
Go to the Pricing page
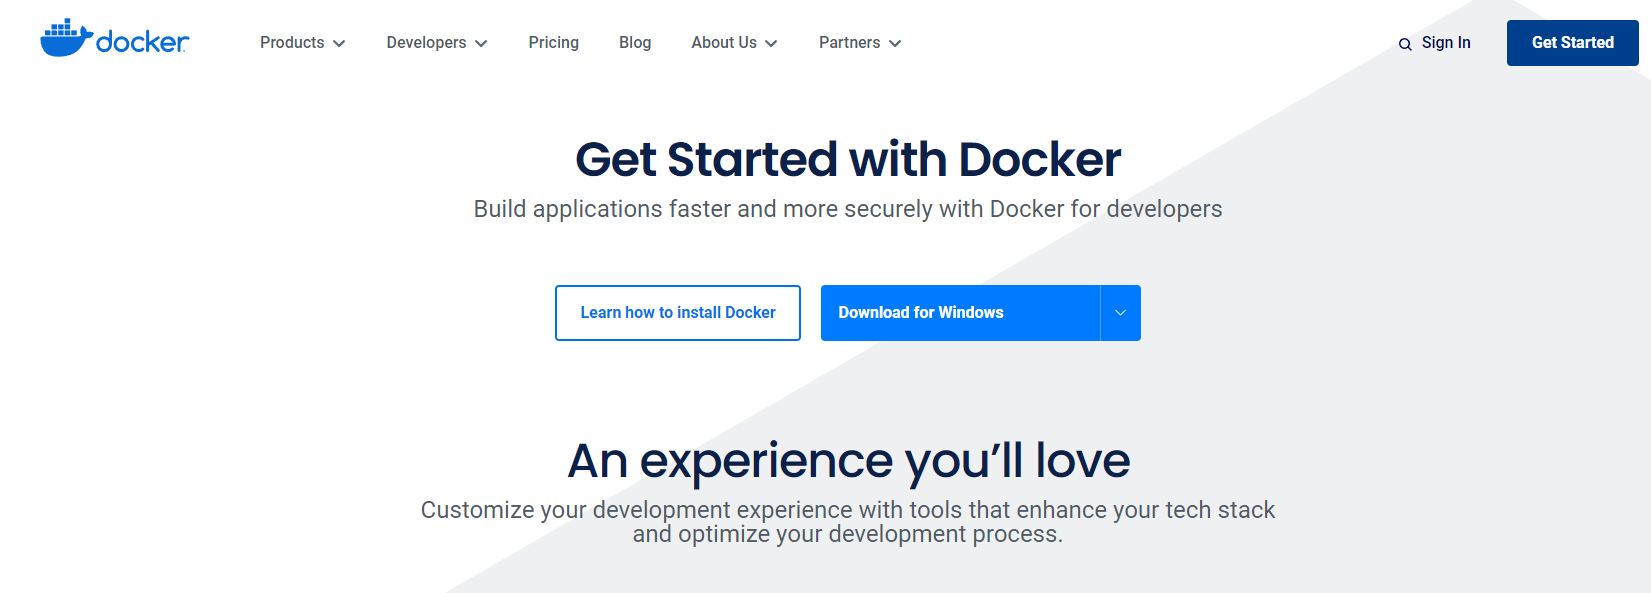[554, 43]
